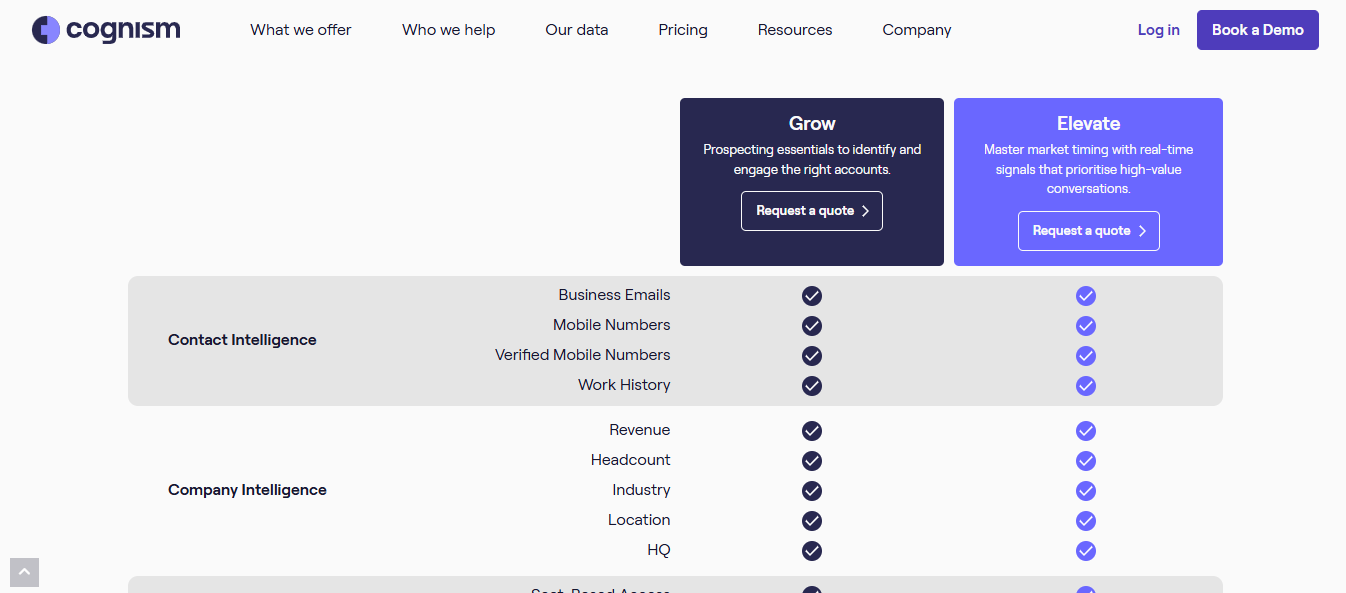Request a quote for the Grow plan
Screen dimensions: 1346x593
click(x=811, y=211)
